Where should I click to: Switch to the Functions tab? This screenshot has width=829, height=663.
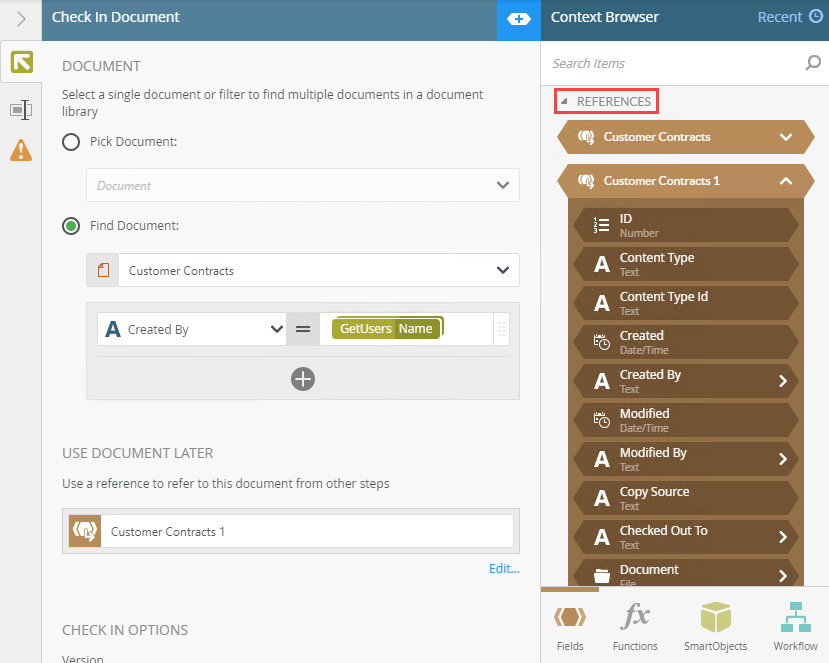pos(635,626)
